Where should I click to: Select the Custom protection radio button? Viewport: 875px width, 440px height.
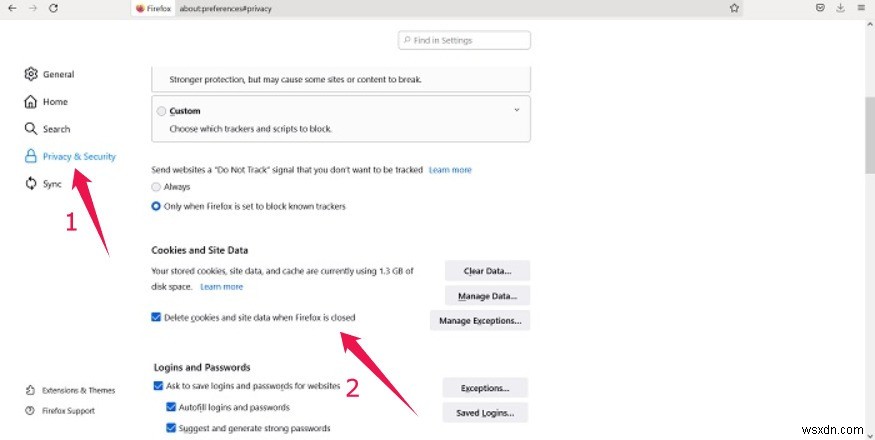[x=161, y=111]
